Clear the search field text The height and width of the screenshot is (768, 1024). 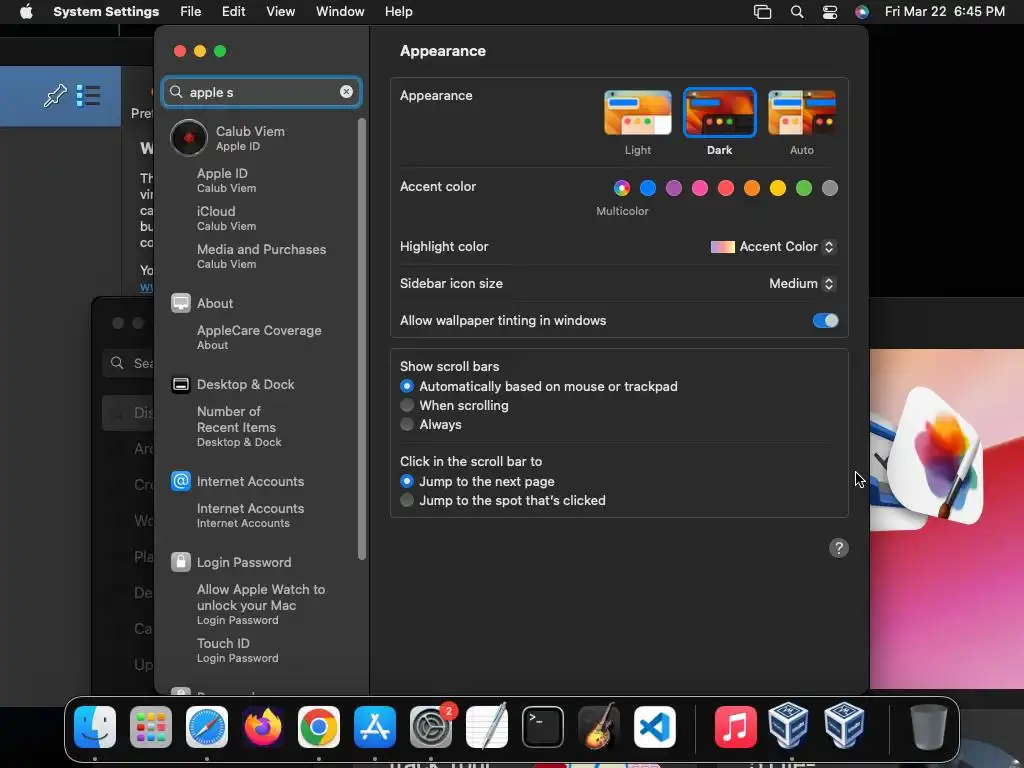(346, 91)
